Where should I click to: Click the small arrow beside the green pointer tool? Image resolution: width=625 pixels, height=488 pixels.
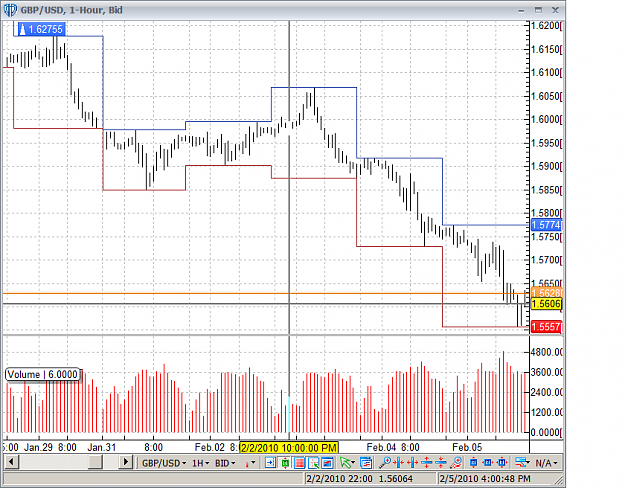pyautogui.click(x=353, y=463)
